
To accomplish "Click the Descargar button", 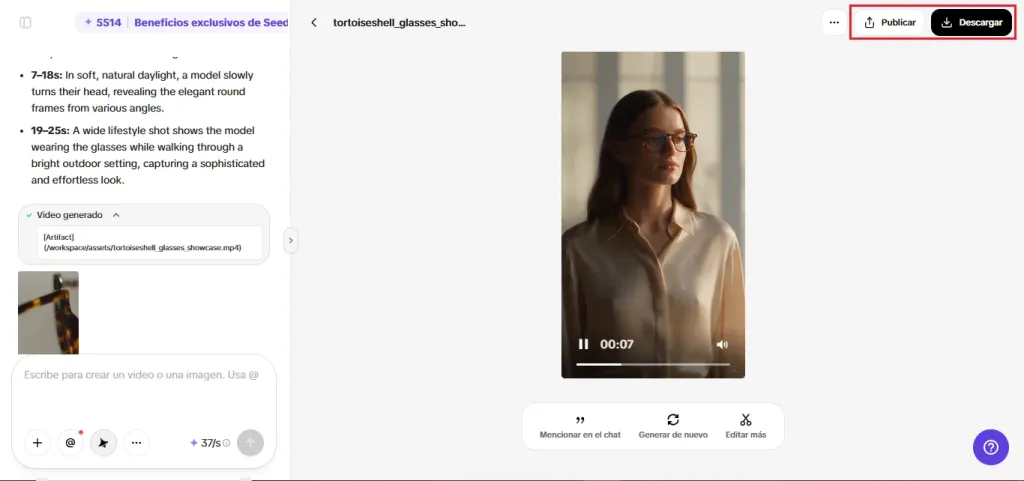I will coord(971,23).
